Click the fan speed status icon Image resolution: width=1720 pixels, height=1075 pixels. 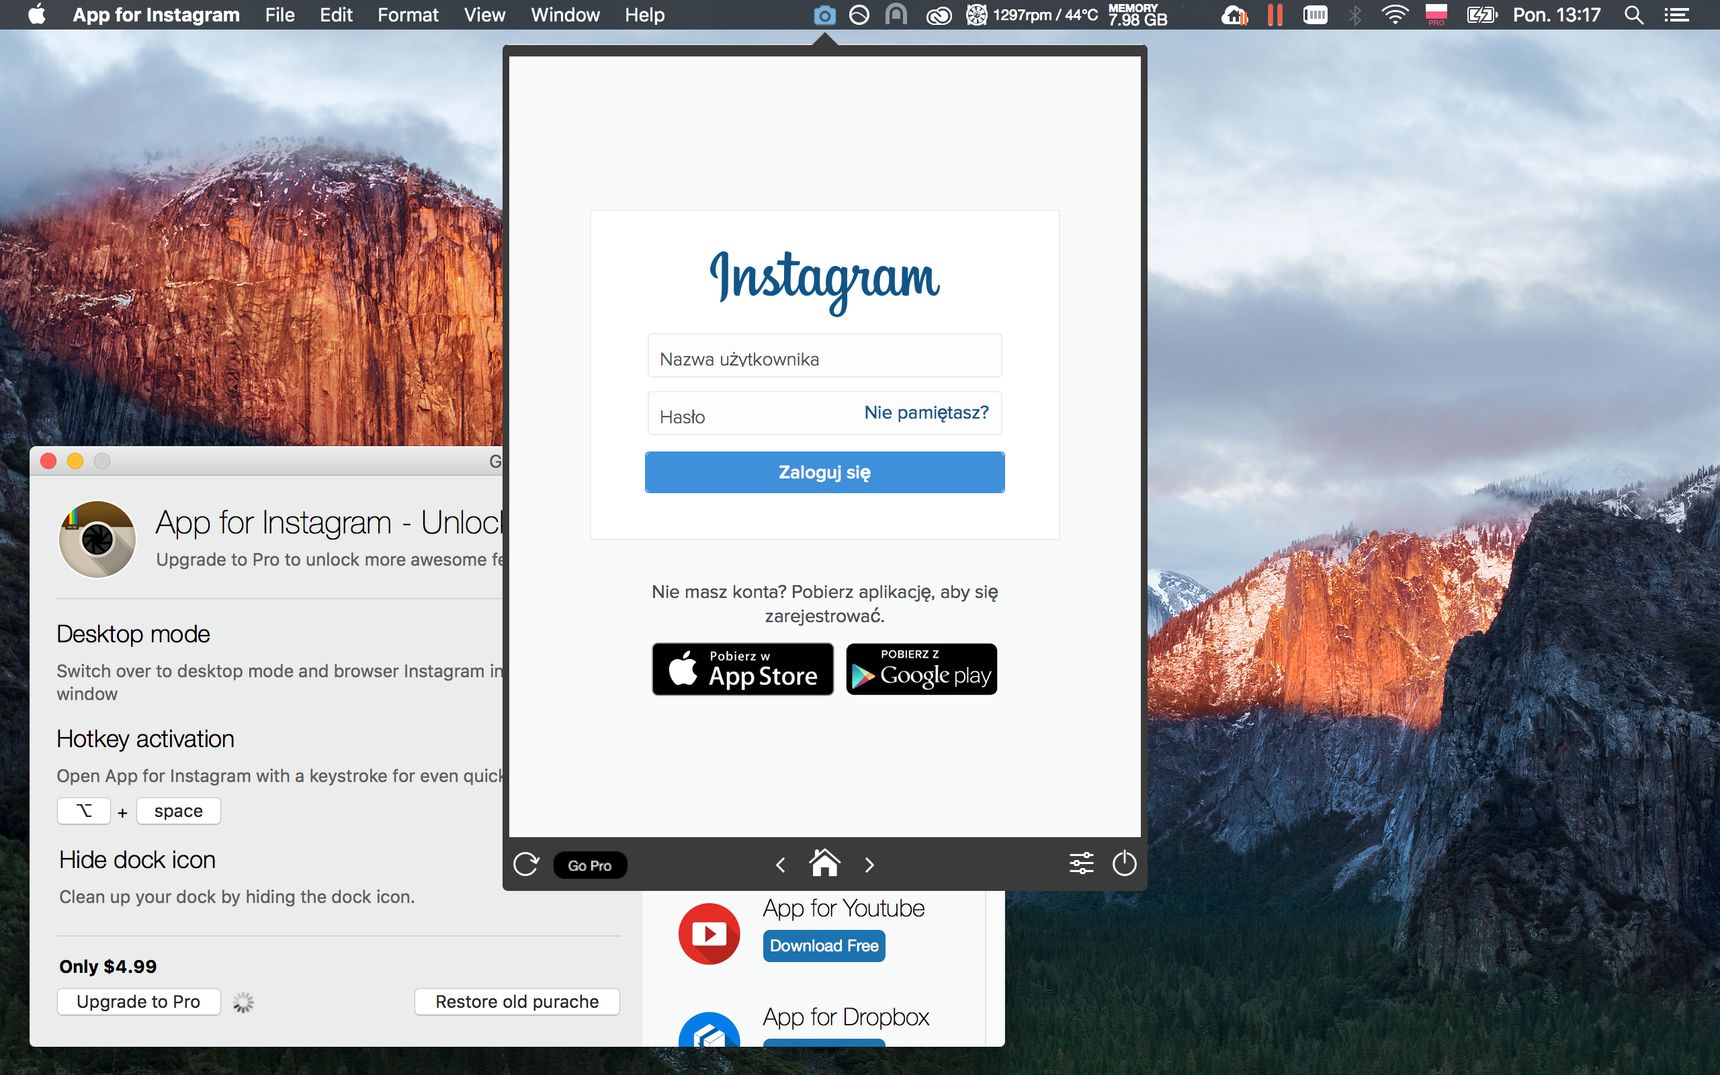pos(976,15)
